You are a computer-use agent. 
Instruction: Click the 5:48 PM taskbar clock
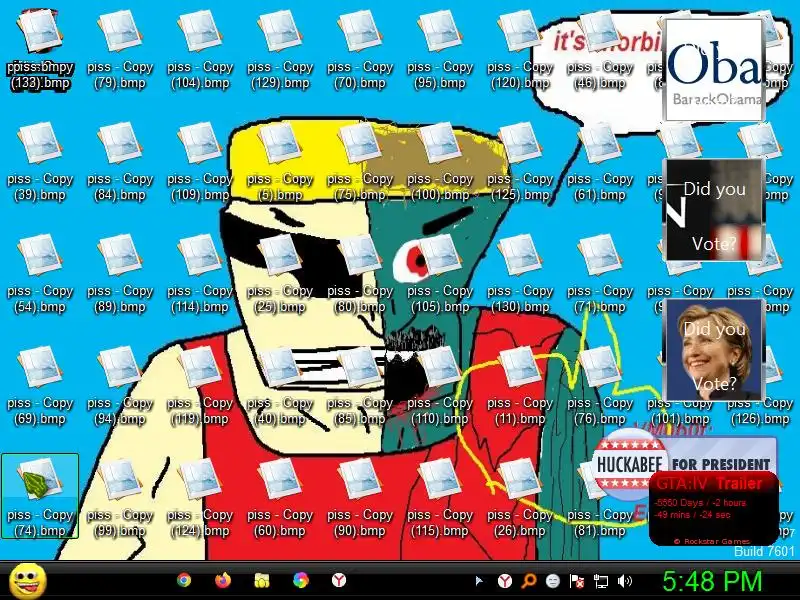click(712, 582)
